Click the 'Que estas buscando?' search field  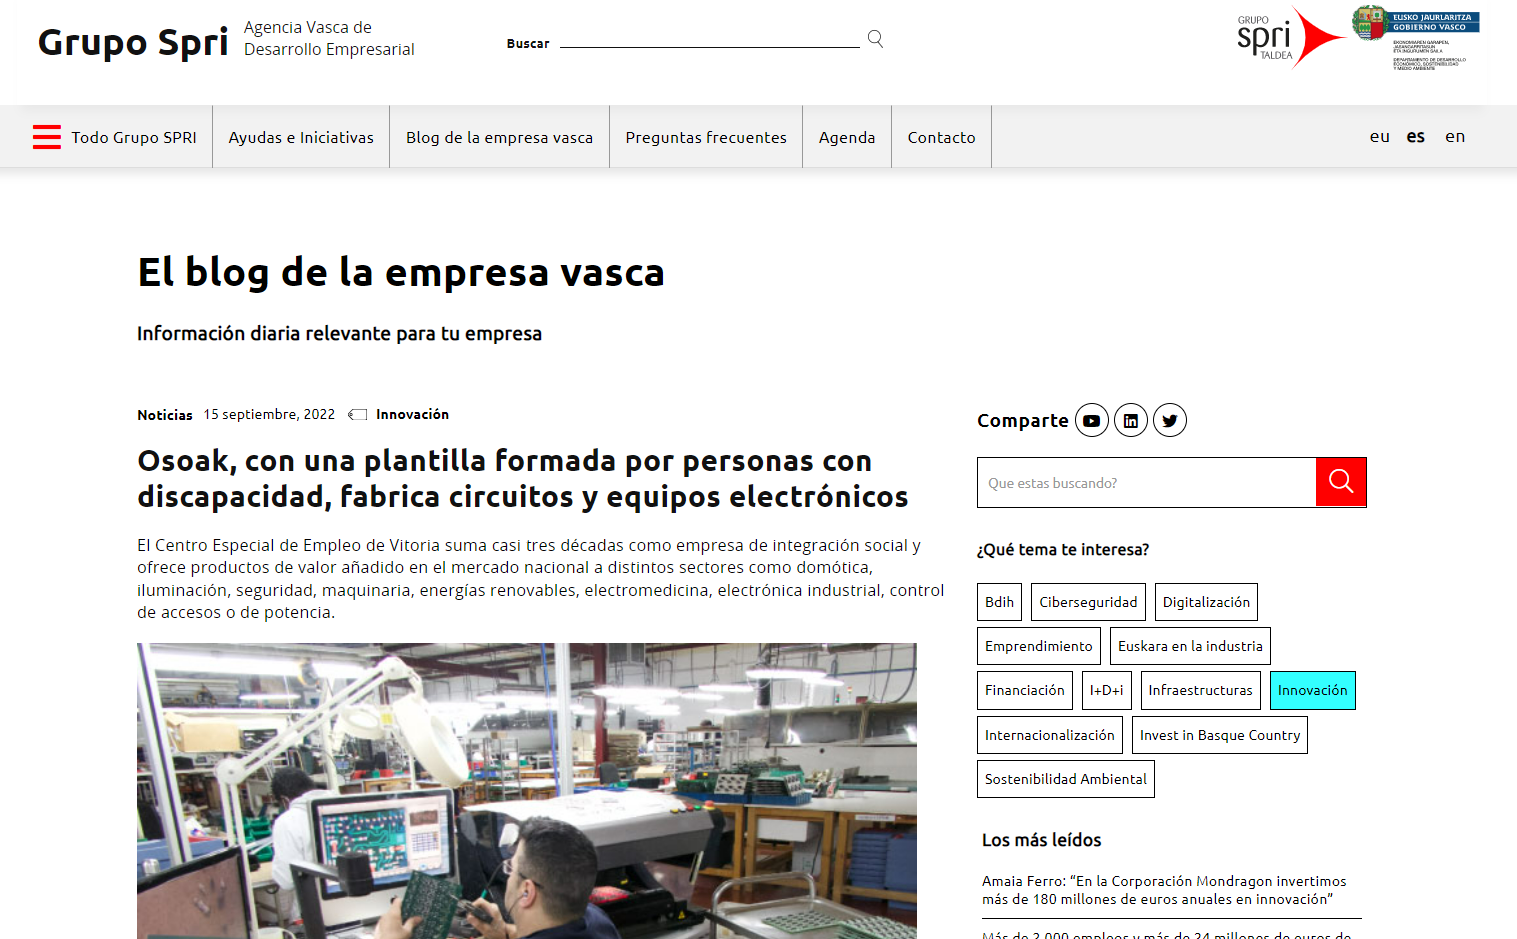tap(1146, 483)
